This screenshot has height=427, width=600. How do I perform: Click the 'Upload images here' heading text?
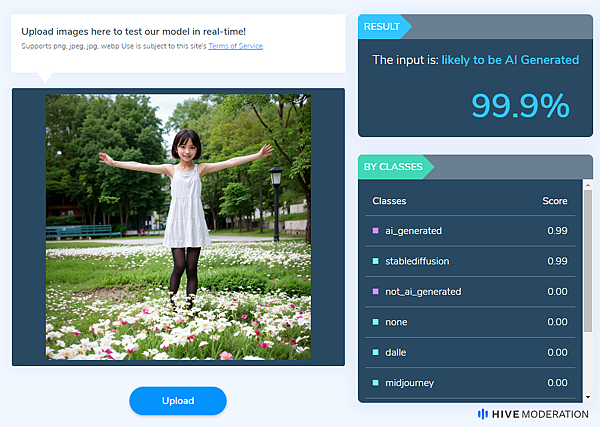134,31
